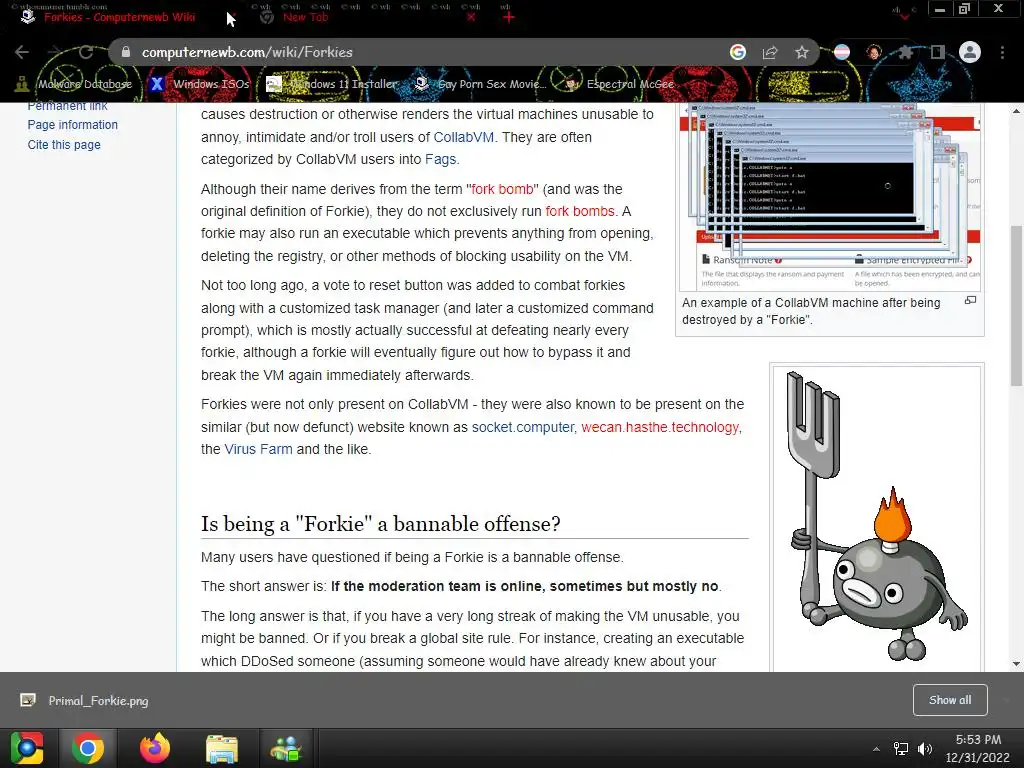
Task: Click the scrollbar down arrow
Action: 1016,664
